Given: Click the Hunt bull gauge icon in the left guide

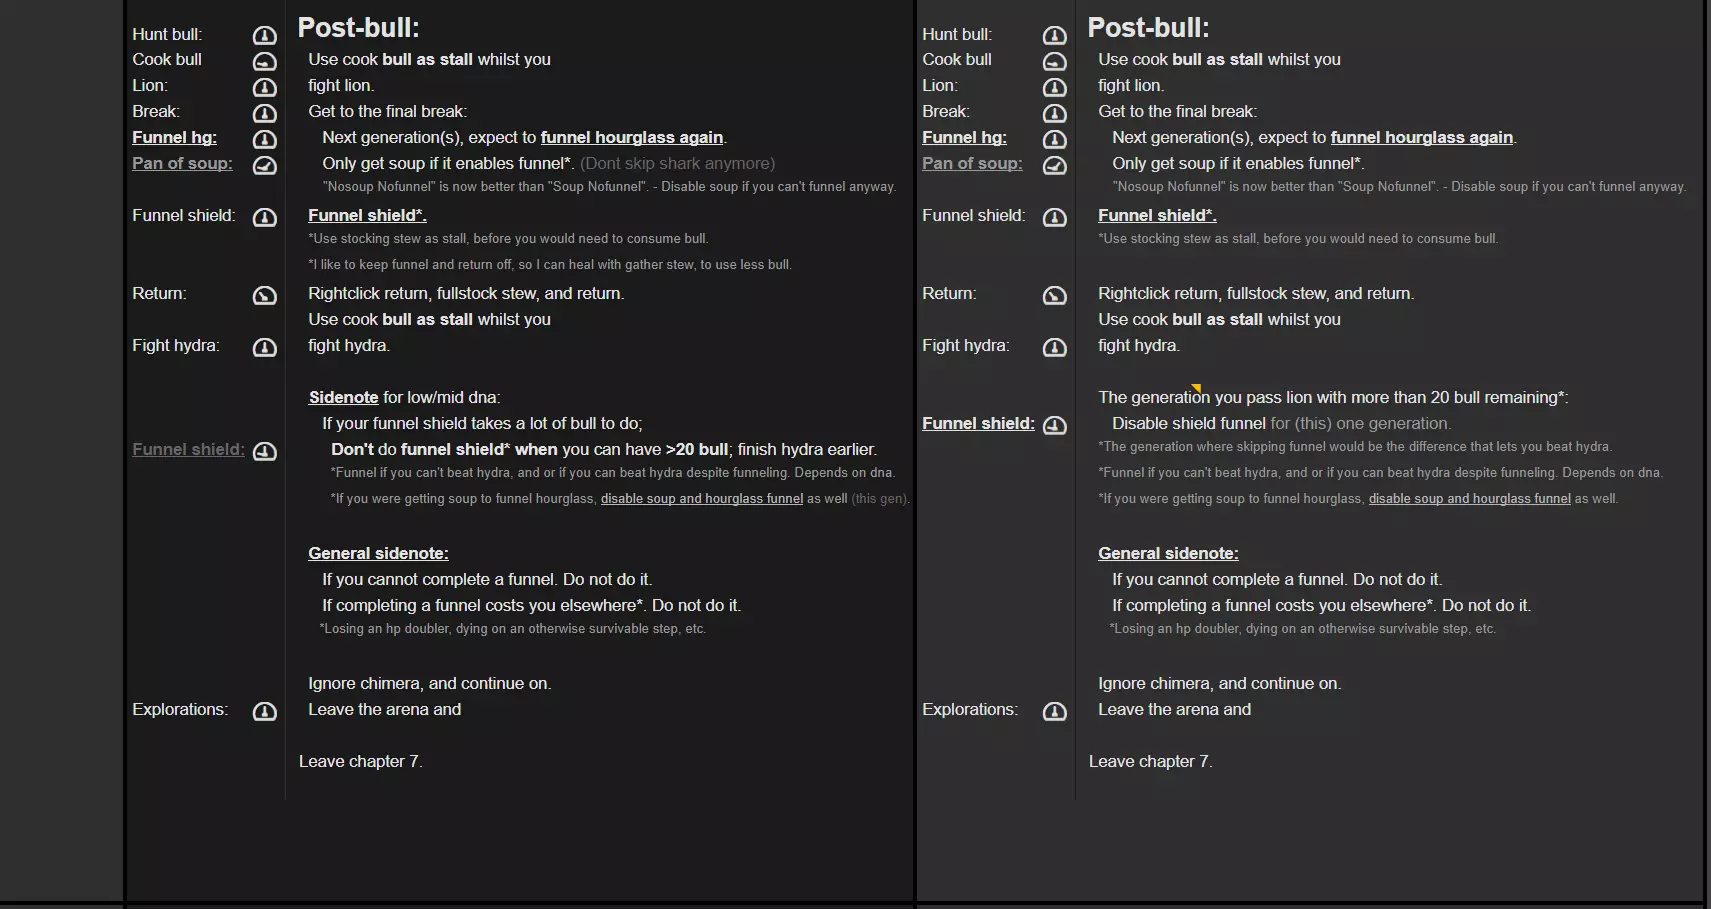Looking at the screenshot, I should pyautogui.click(x=264, y=36).
